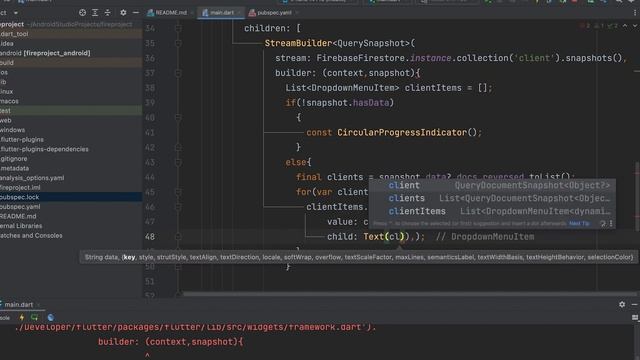This screenshot has height=360, width=640.
Task: Select windows folder in project tree
Action: [x=71, y=130]
